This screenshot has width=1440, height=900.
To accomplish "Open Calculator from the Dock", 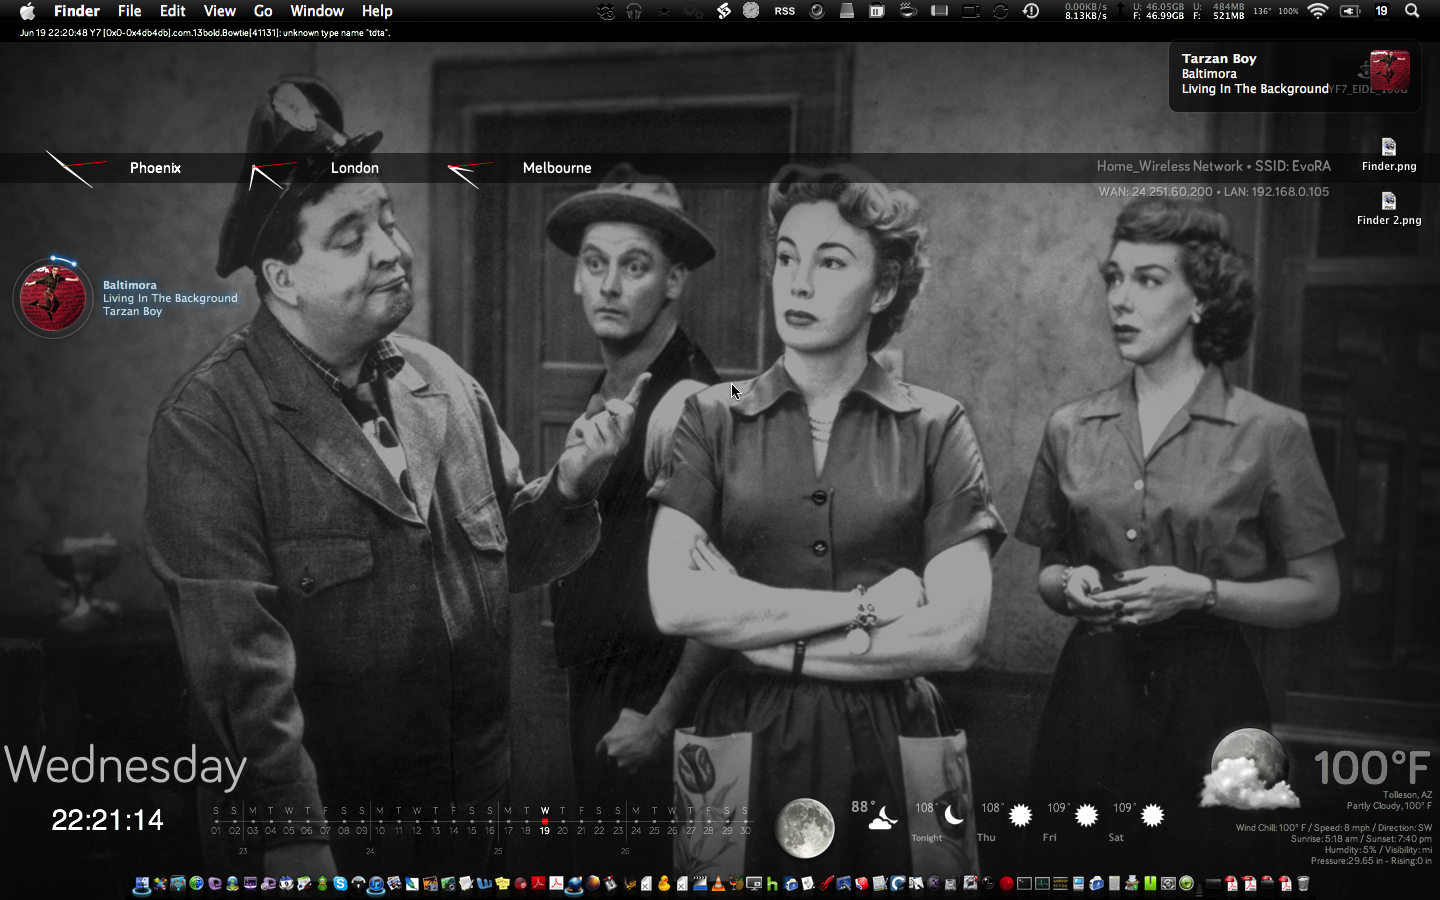I will point(1114,883).
